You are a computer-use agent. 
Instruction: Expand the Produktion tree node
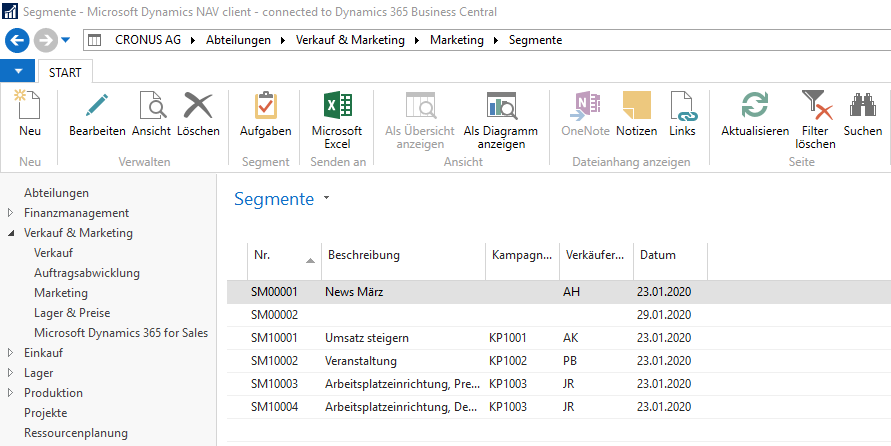coord(10,393)
